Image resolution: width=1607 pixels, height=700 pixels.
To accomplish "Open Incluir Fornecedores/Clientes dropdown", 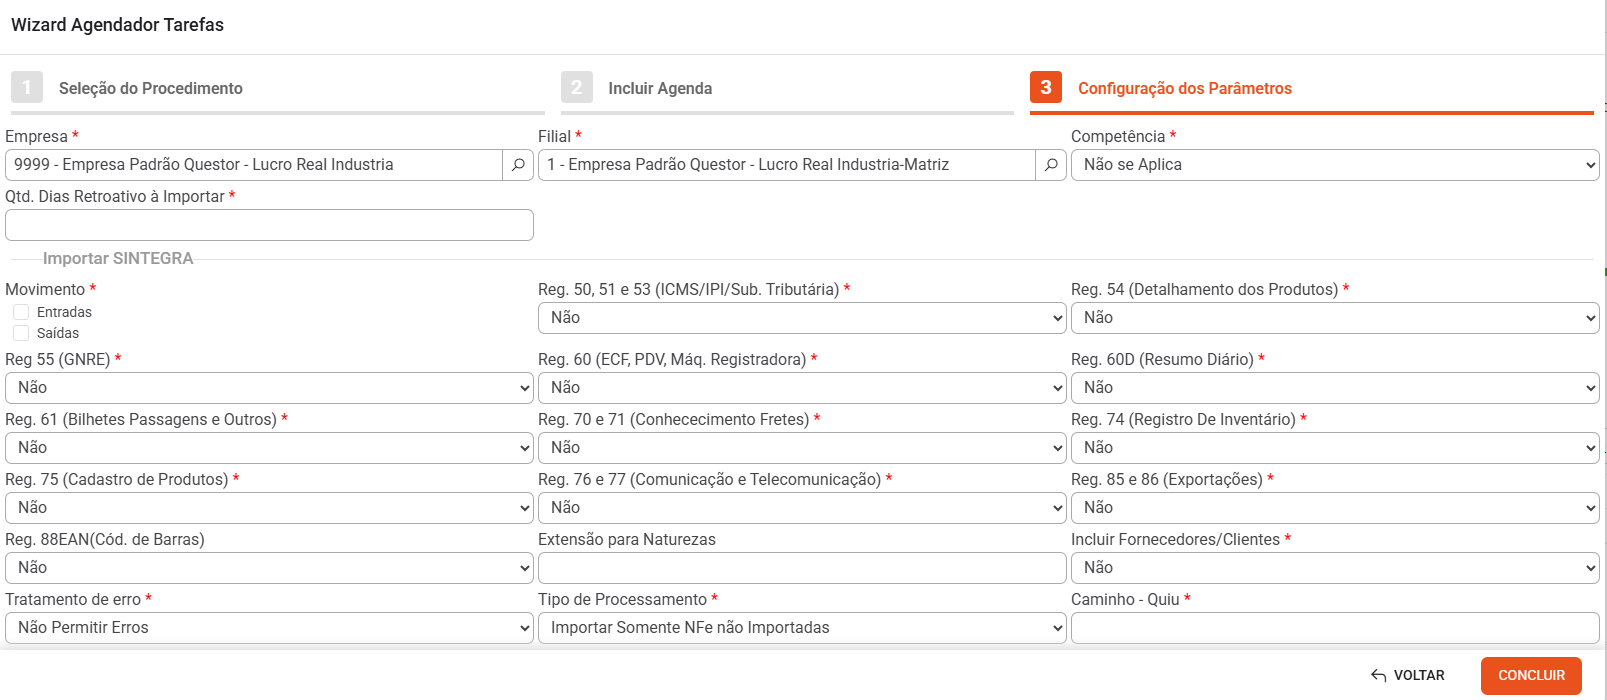I will (1335, 568).
